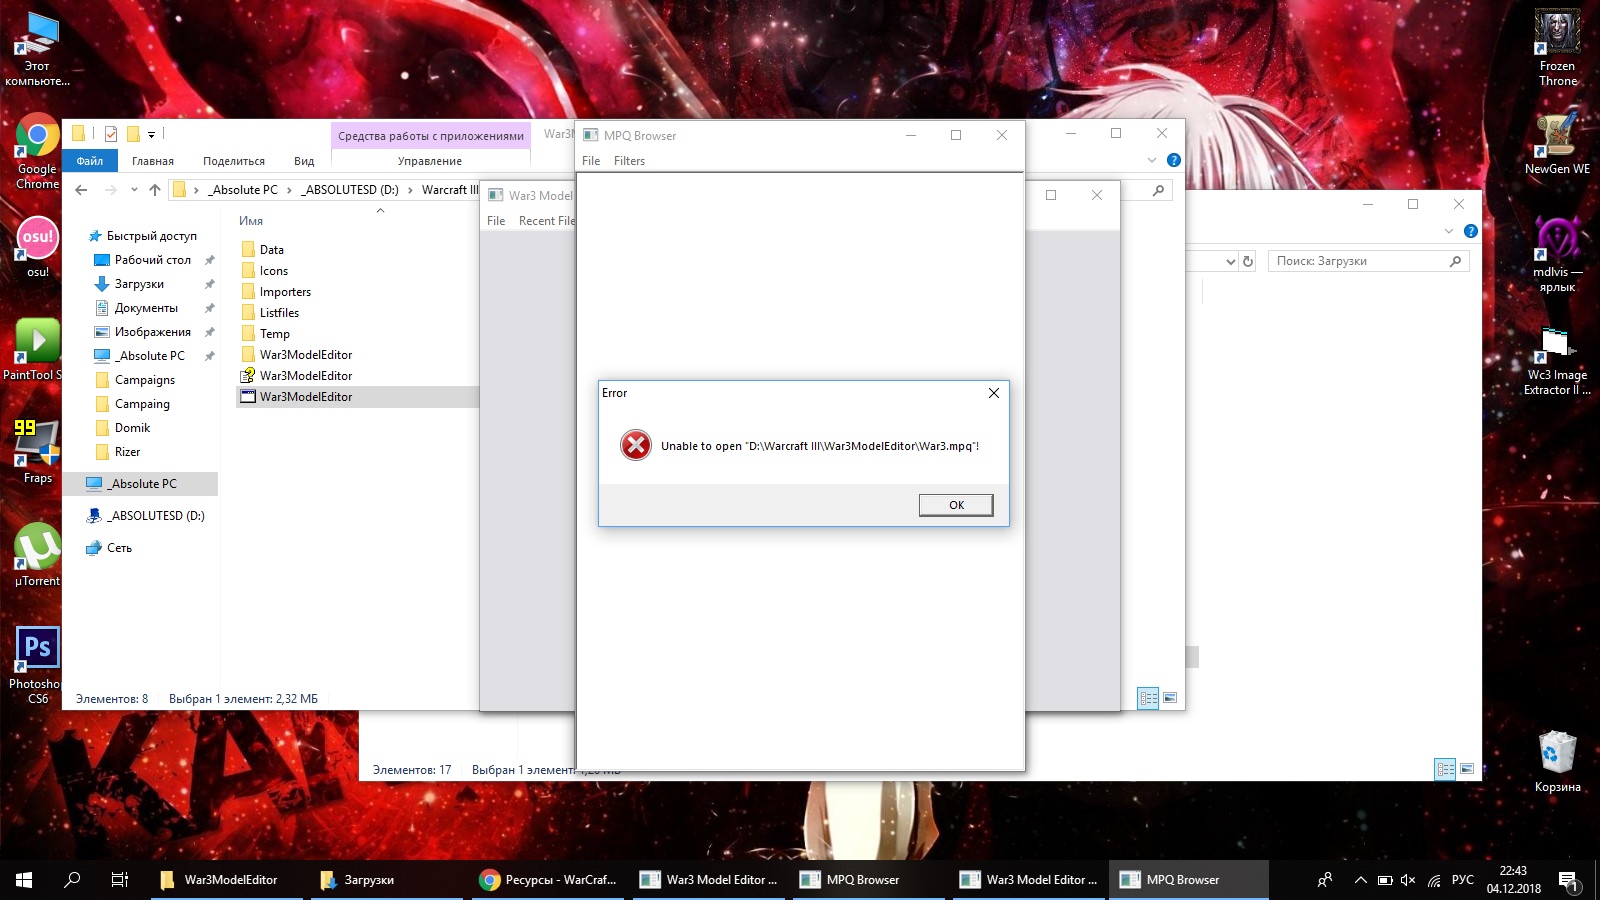The height and width of the screenshot is (900, 1600).
Task: Expand recent locations dropdown in Explorer
Action: [x=134, y=190]
